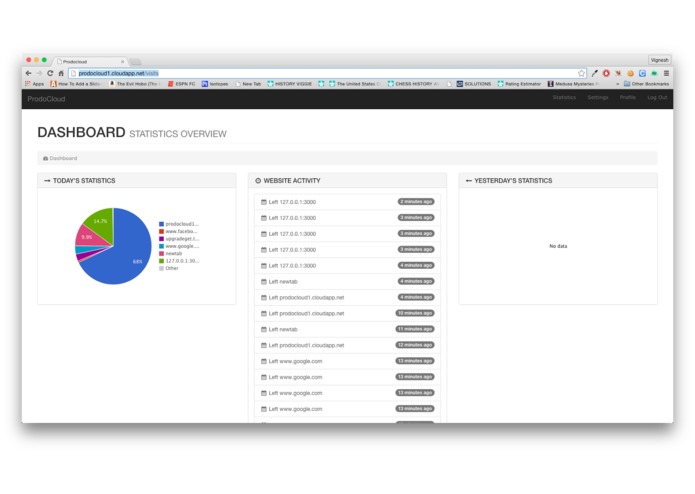Open The Evil Hobo bookmark
The height and width of the screenshot is (494, 695).
coord(134,84)
